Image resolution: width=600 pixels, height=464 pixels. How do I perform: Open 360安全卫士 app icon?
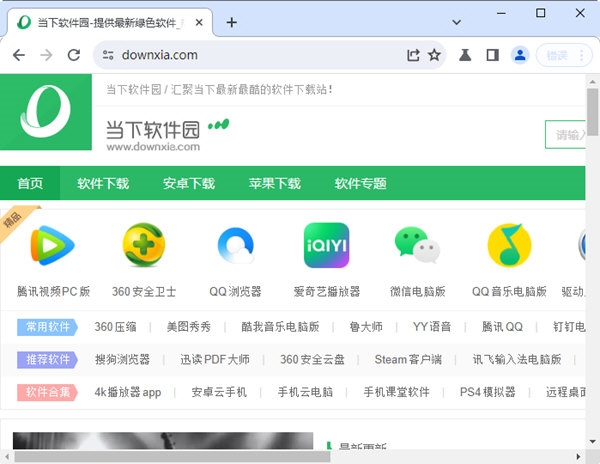click(x=144, y=245)
